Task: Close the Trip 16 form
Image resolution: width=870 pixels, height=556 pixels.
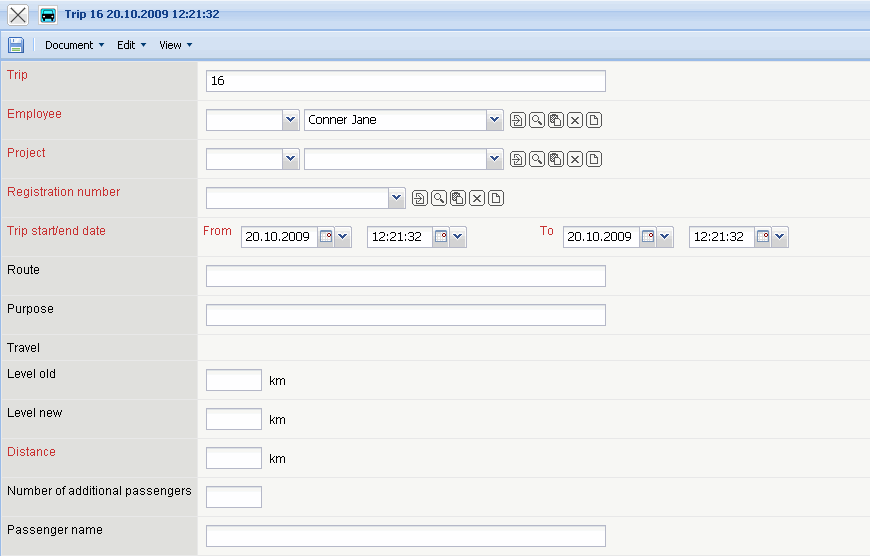Action: pos(18,15)
